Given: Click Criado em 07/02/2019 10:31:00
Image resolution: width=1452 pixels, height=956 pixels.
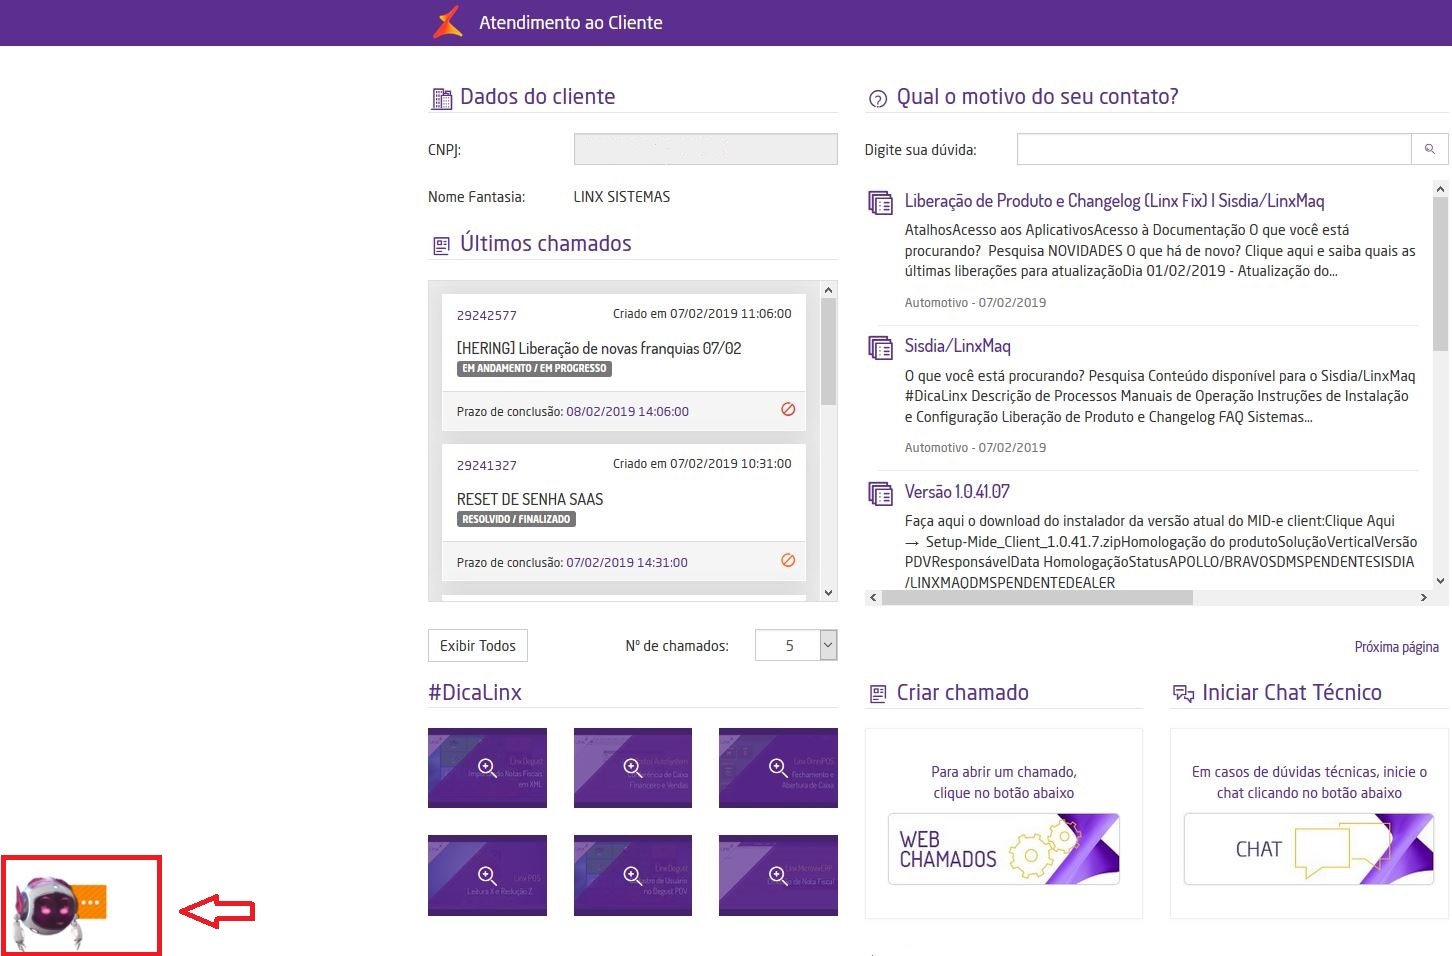Looking at the screenshot, I should click(x=702, y=463).
